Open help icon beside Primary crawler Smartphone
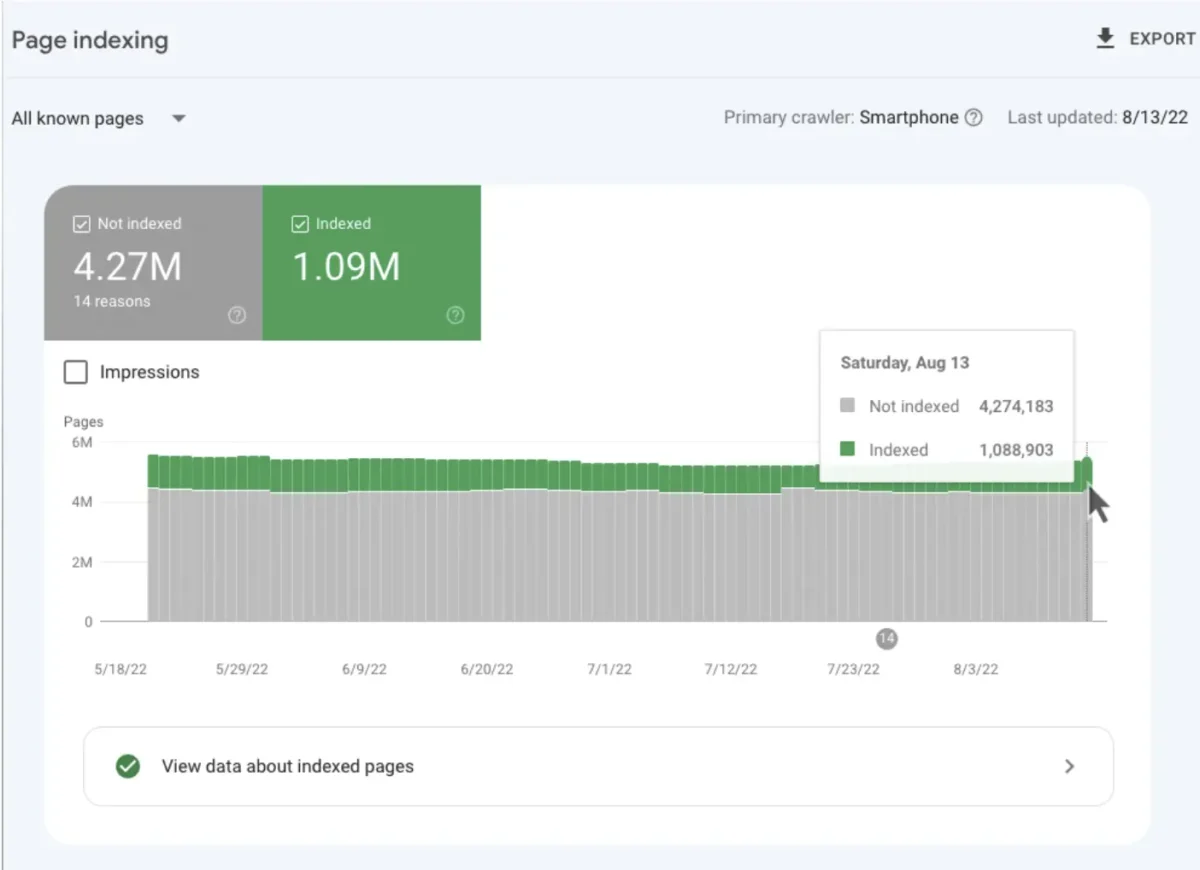The image size is (1200, 870). (x=973, y=118)
